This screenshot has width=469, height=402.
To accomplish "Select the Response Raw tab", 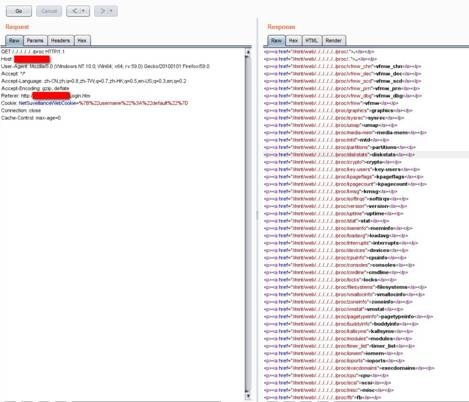I will tap(276, 40).
